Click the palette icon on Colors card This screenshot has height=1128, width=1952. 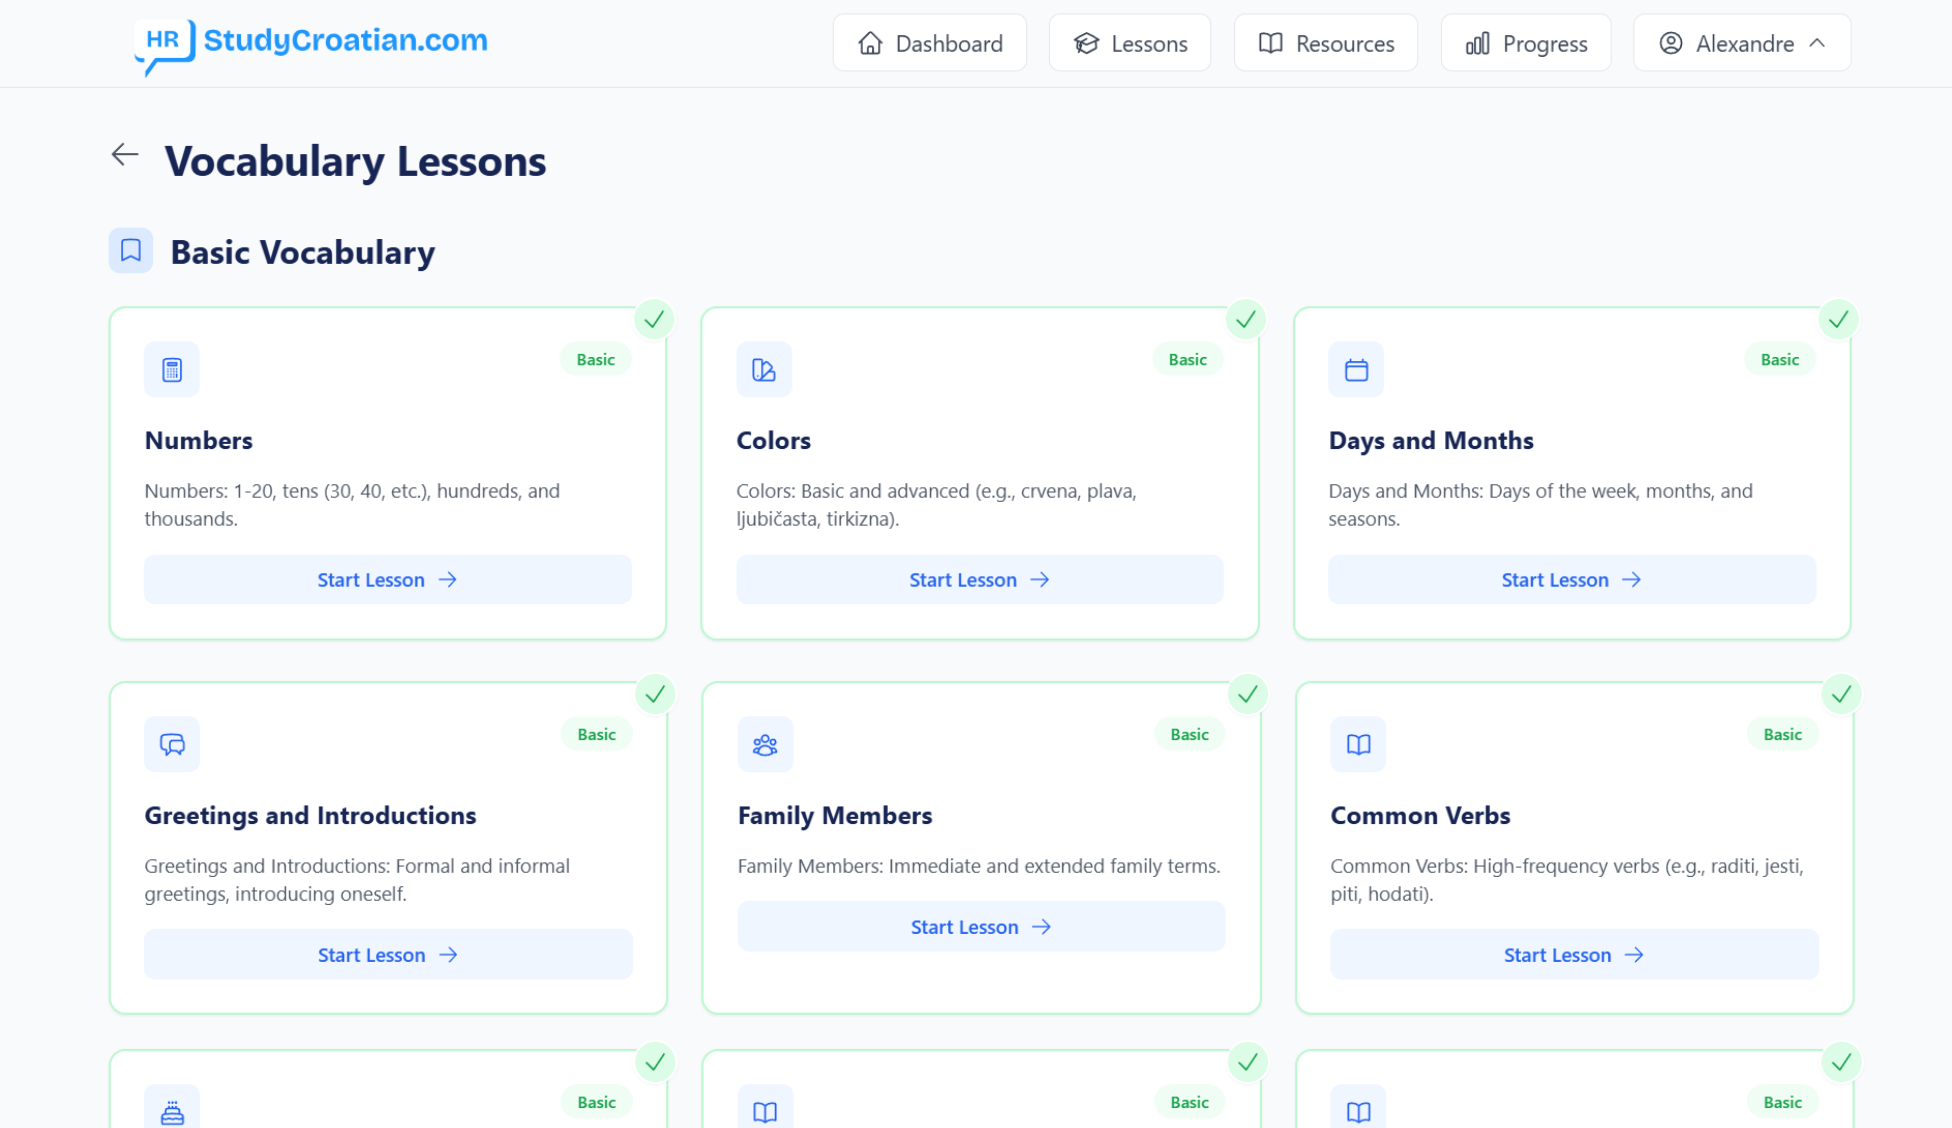(764, 370)
